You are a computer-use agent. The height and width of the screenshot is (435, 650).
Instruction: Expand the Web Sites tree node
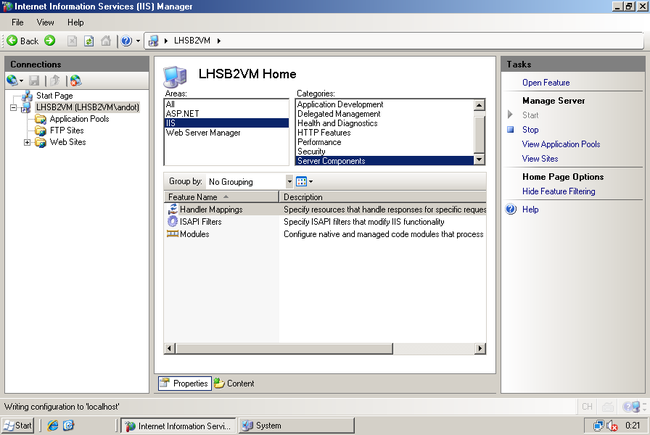pyautogui.click(x=27, y=142)
